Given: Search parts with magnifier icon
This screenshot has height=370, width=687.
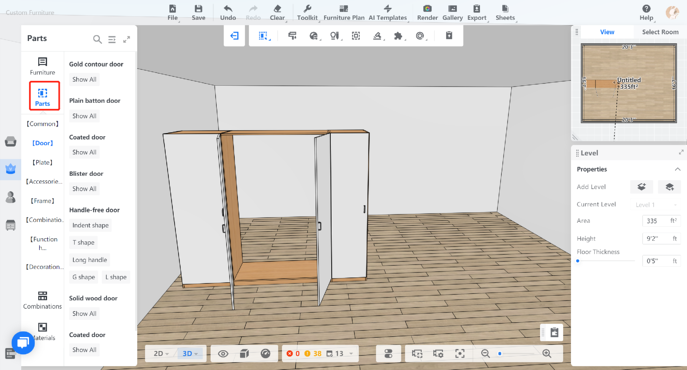Looking at the screenshot, I should point(97,39).
